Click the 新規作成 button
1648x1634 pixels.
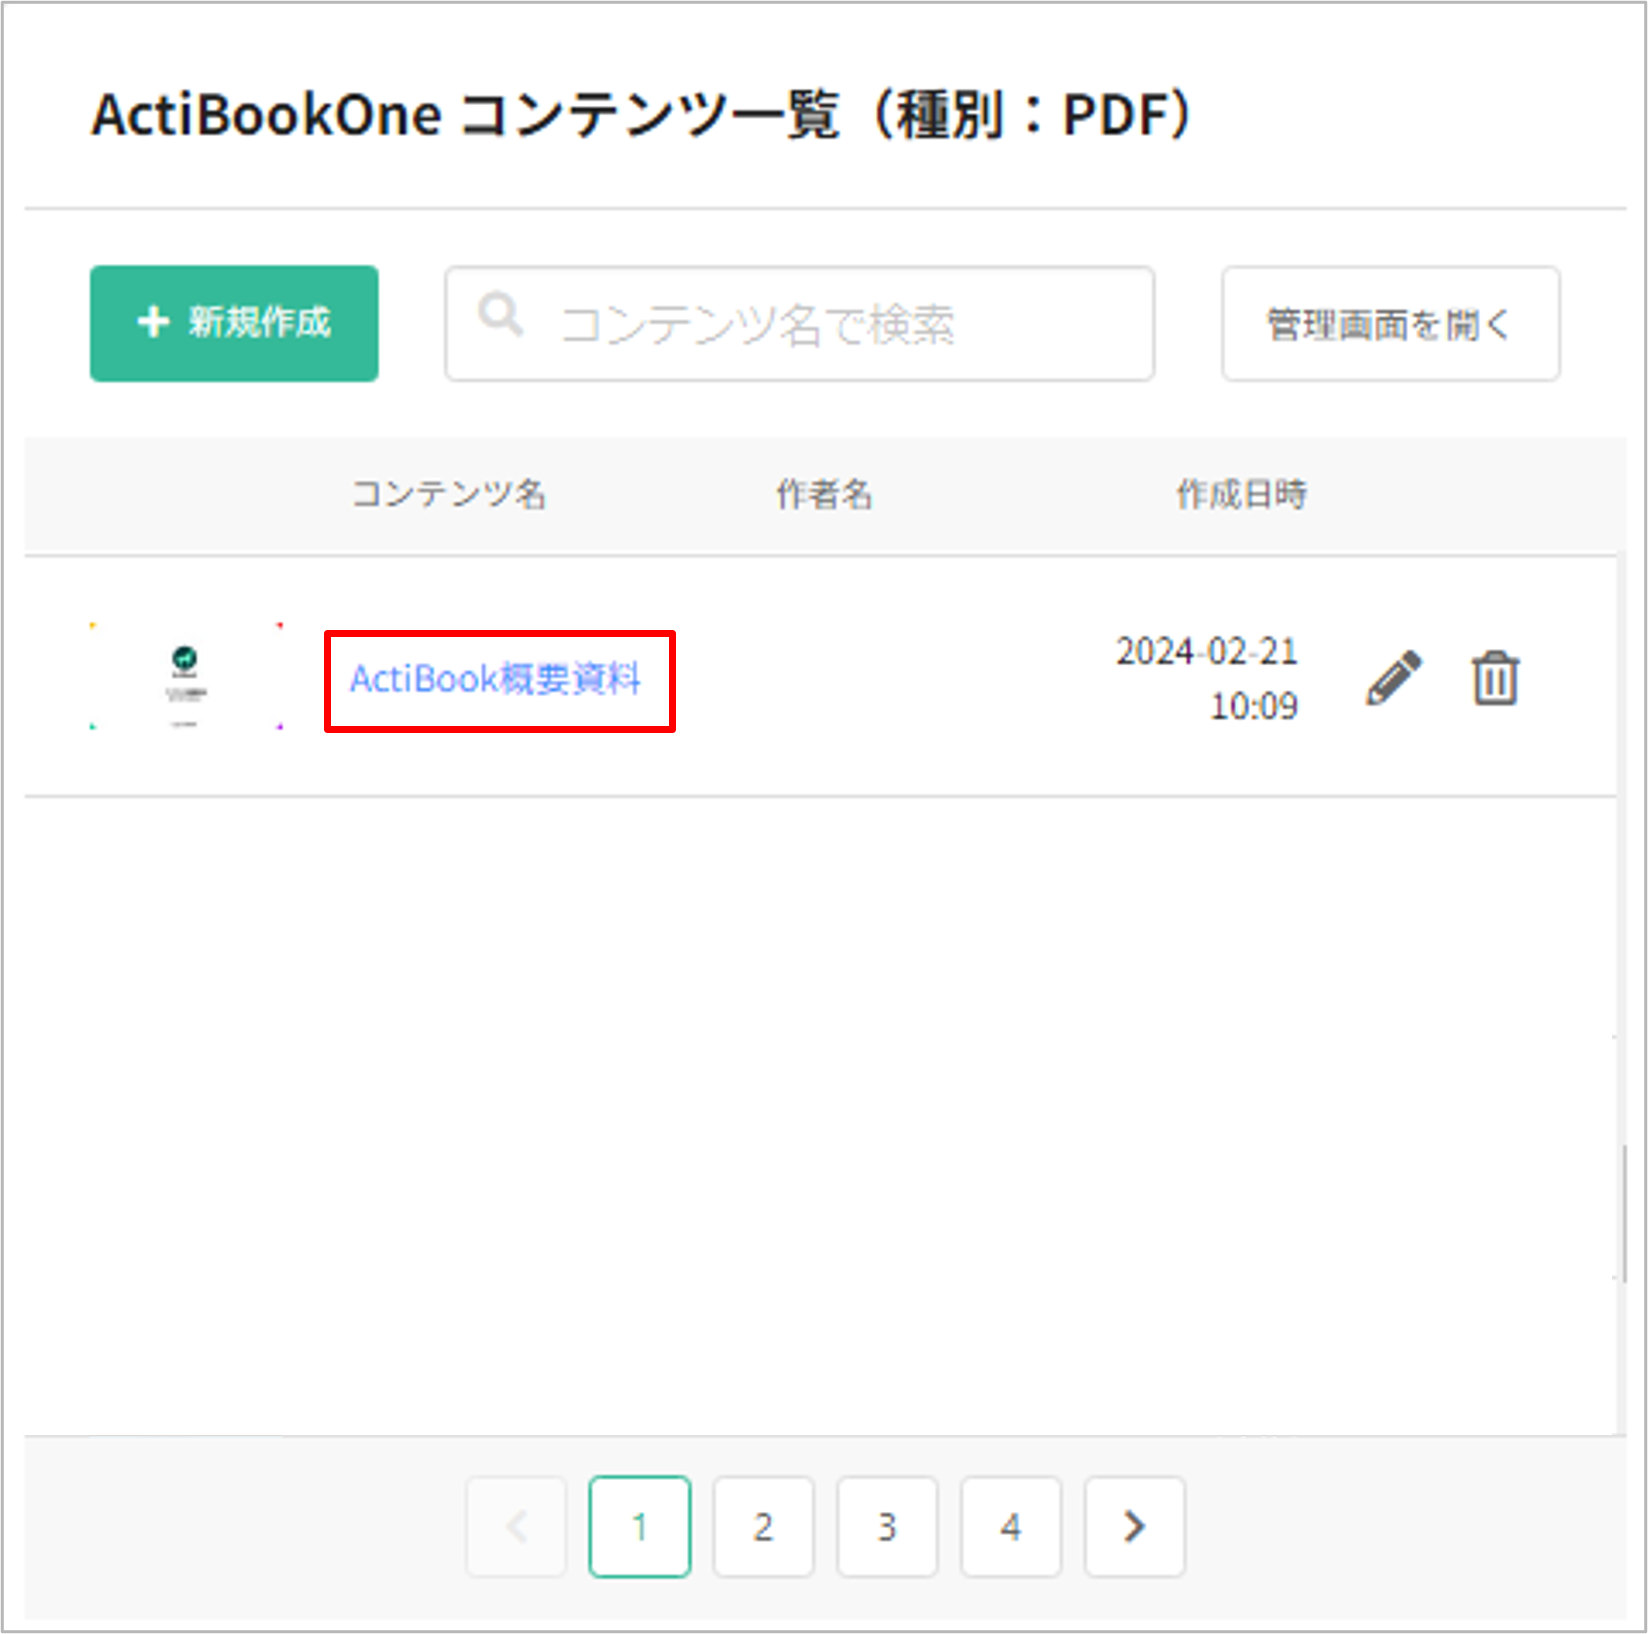tap(234, 323)
